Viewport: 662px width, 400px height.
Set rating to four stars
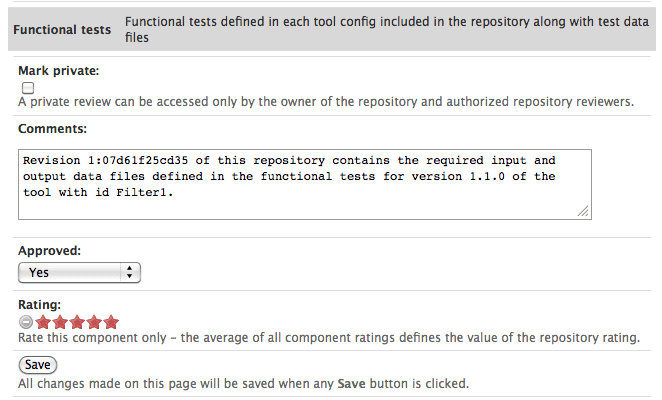[x=93, y=322]
